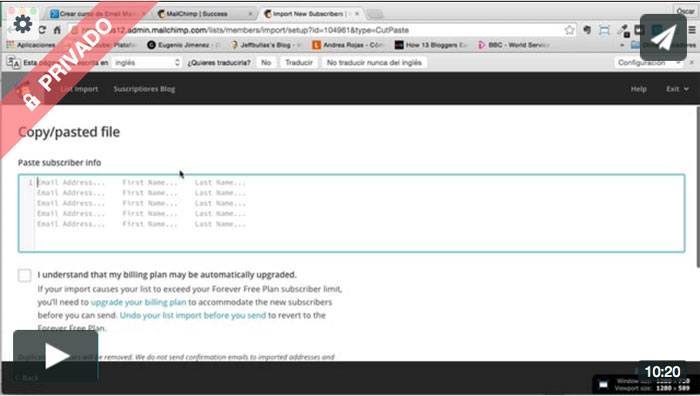Open translate Configuración dropdown
This screenshot has width=700, height=396.
pos(648,63)
